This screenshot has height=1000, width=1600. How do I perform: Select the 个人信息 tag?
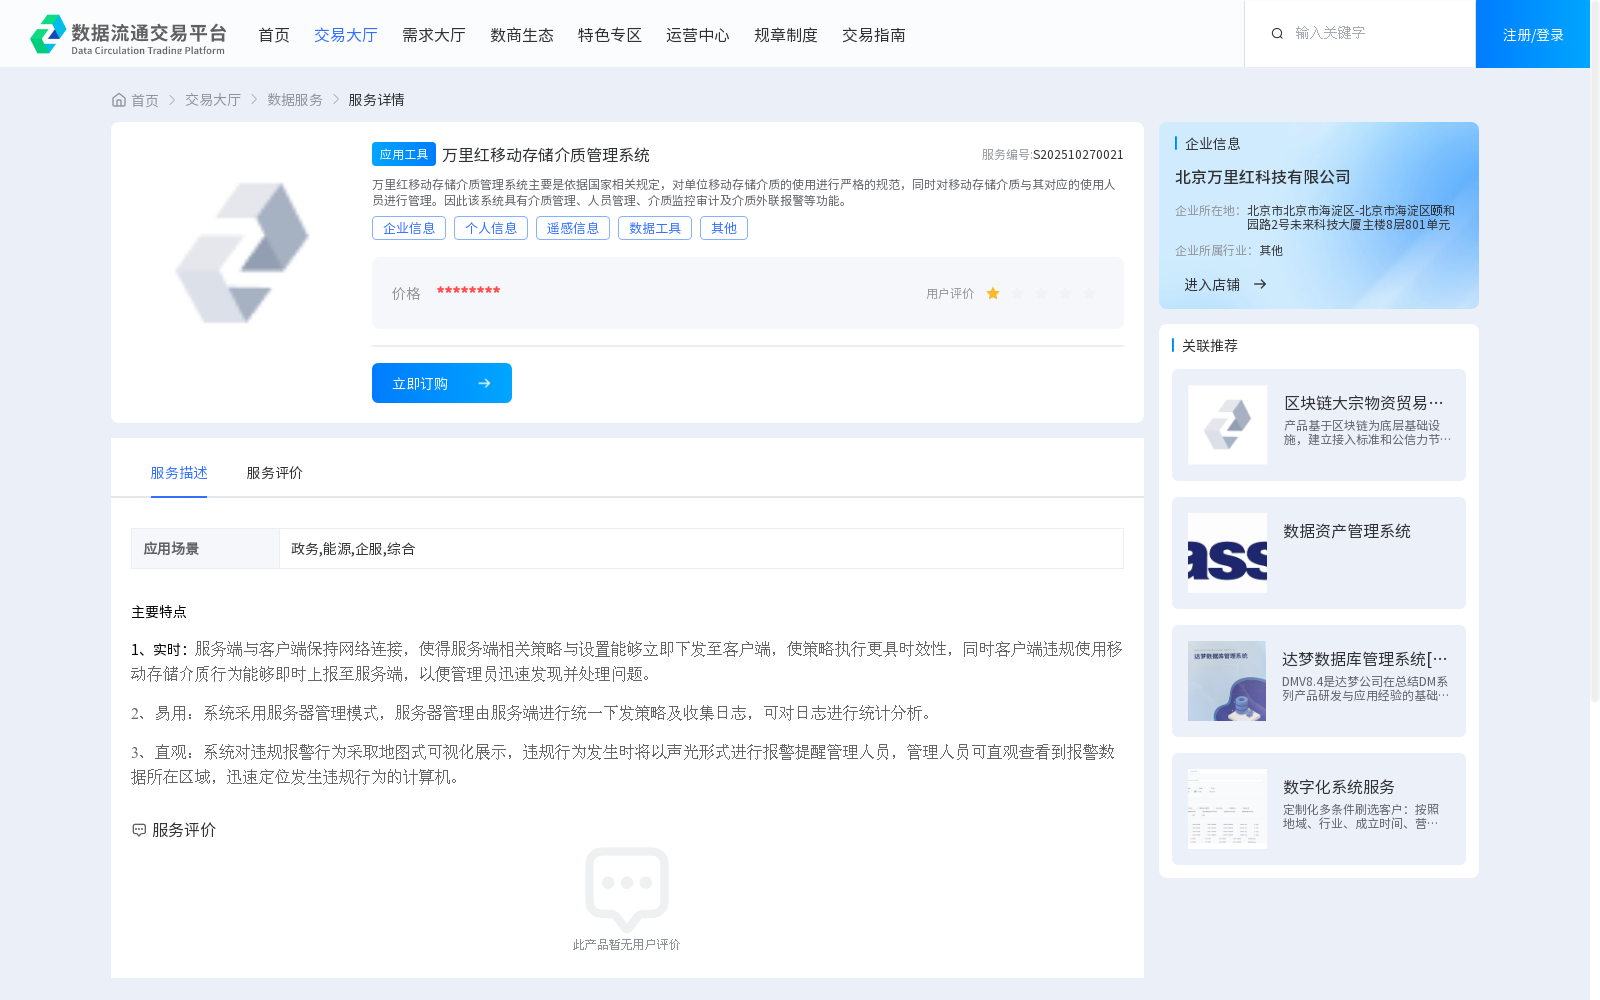(x=491, y=228)
